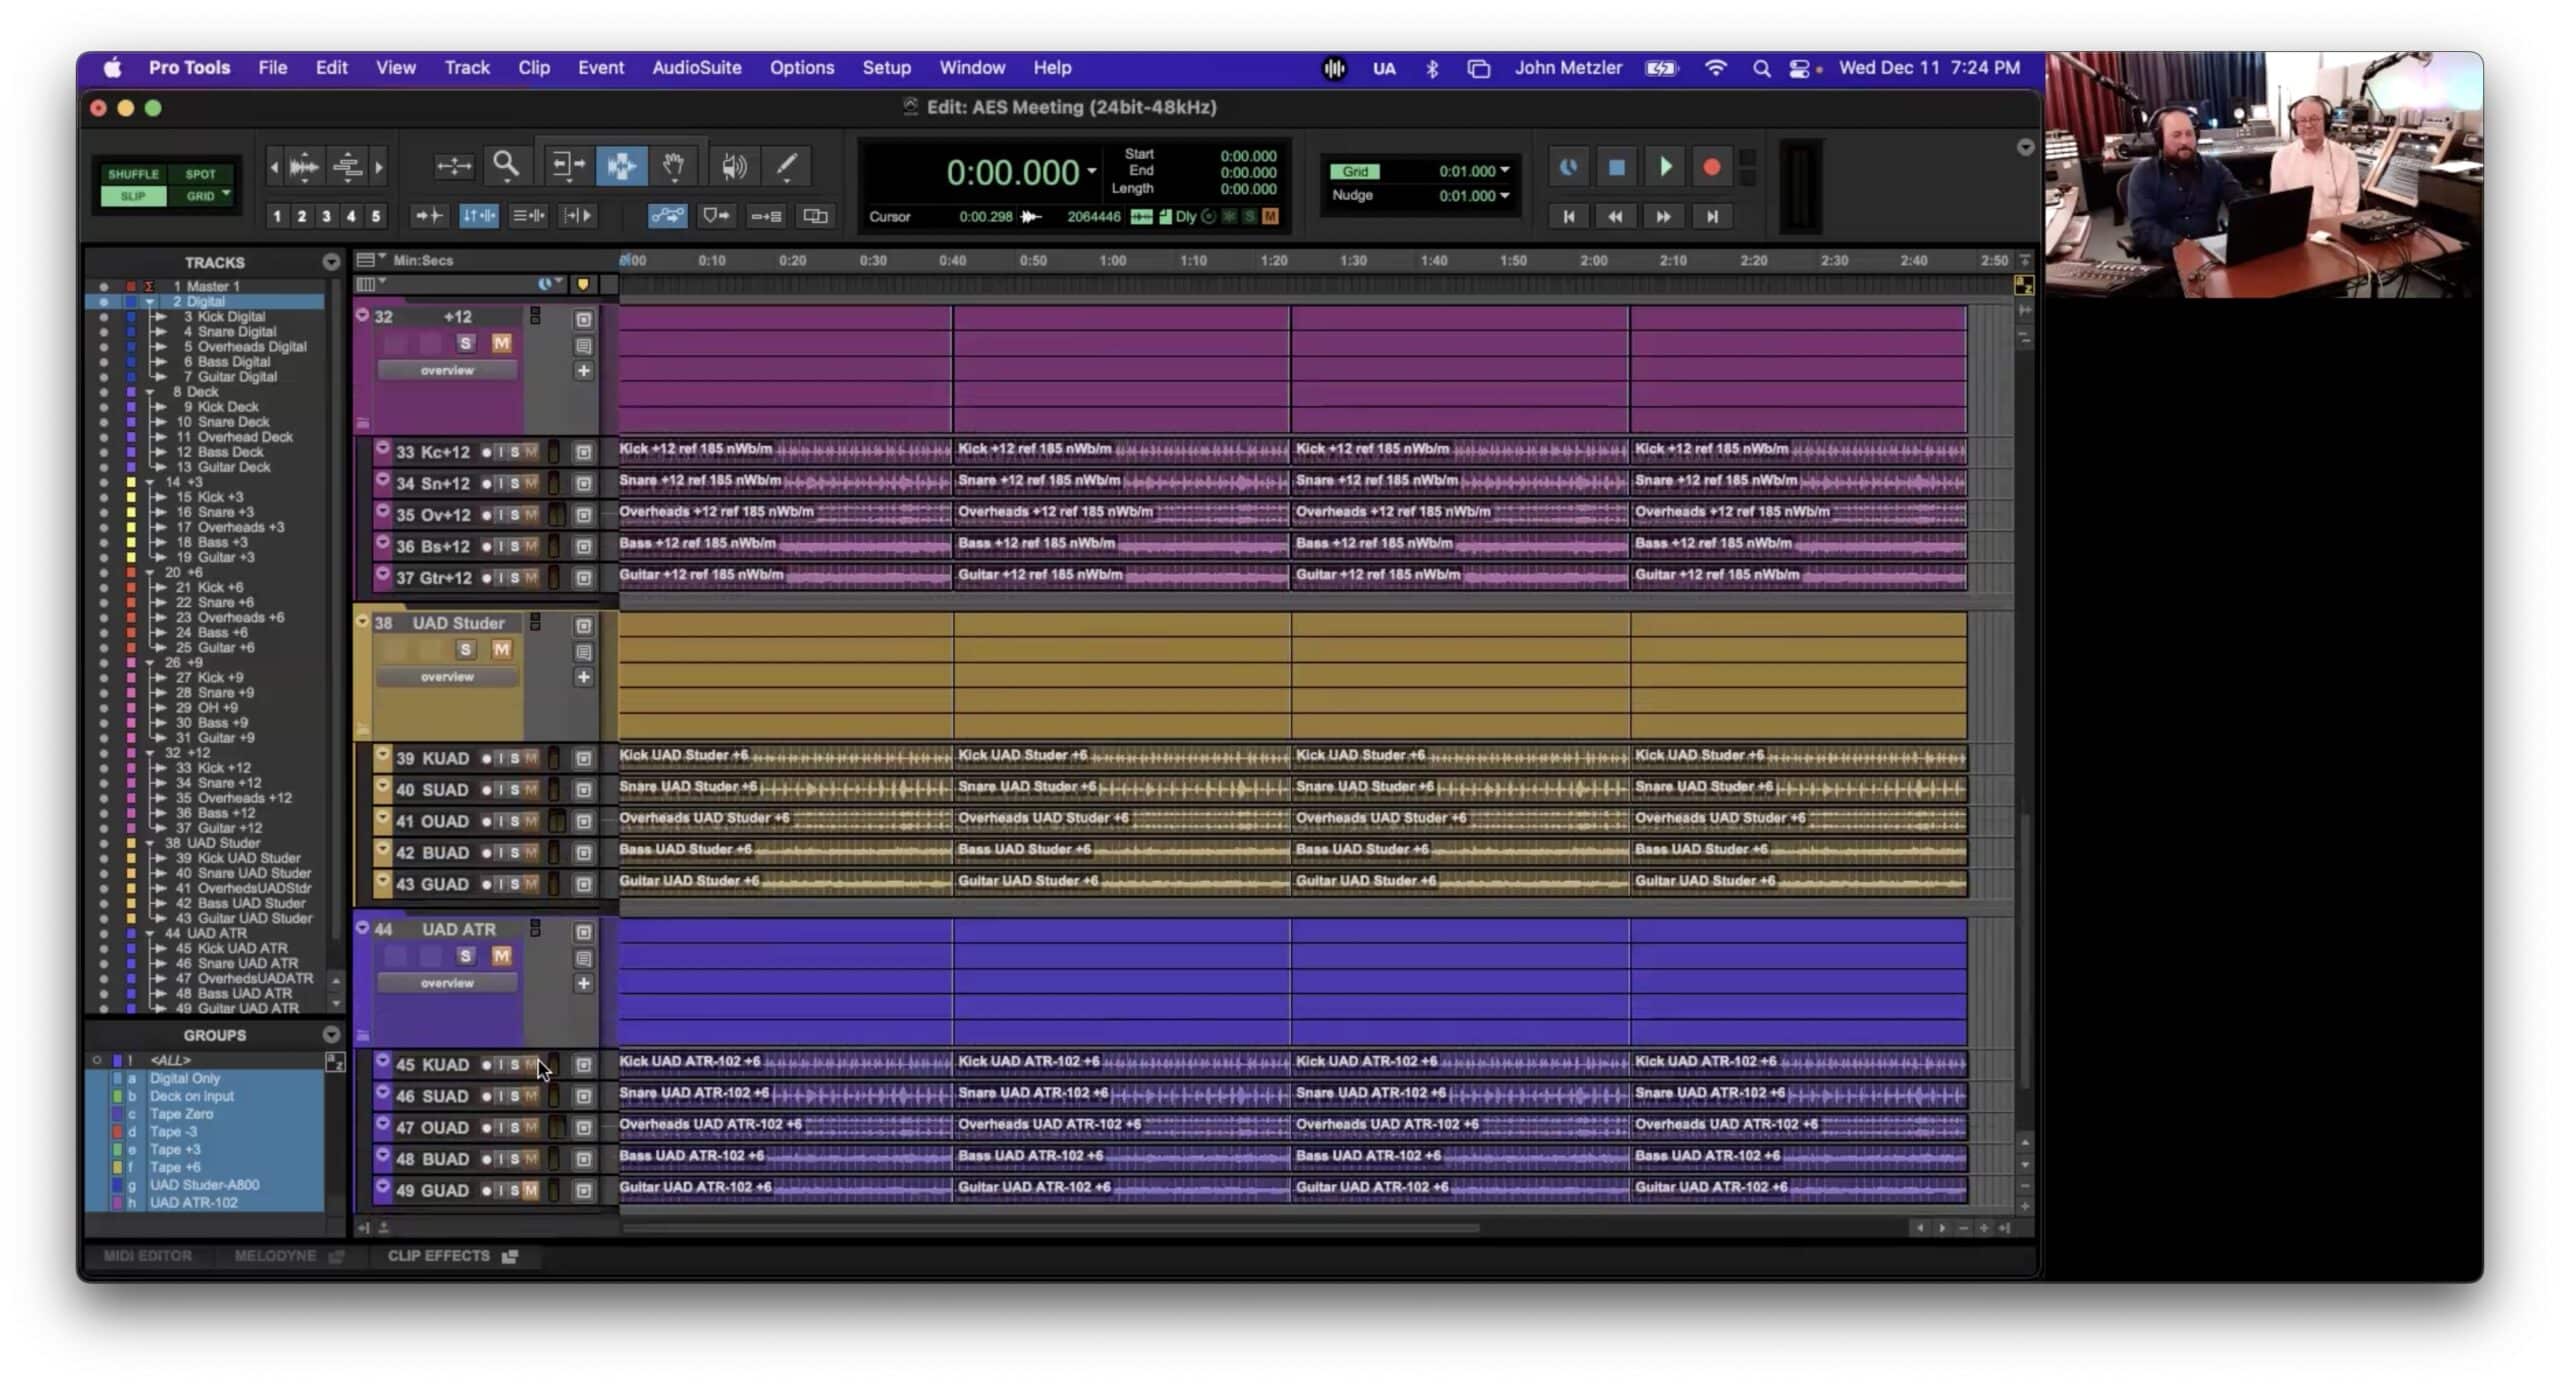Open the Event menu
Screen dimensions: 2560x1384
tap(600, 68)
